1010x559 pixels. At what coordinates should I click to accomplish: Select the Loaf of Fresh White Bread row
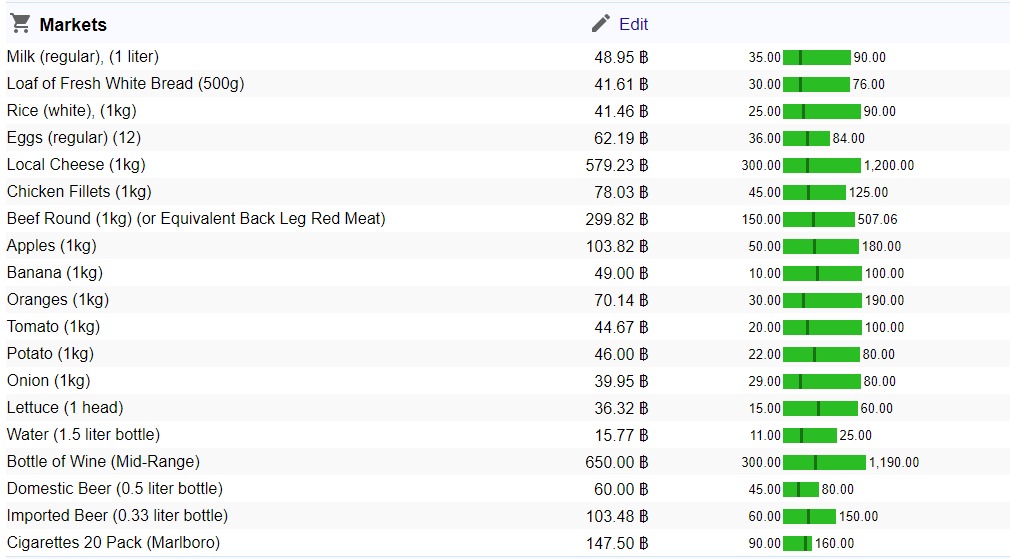point(125,84)
